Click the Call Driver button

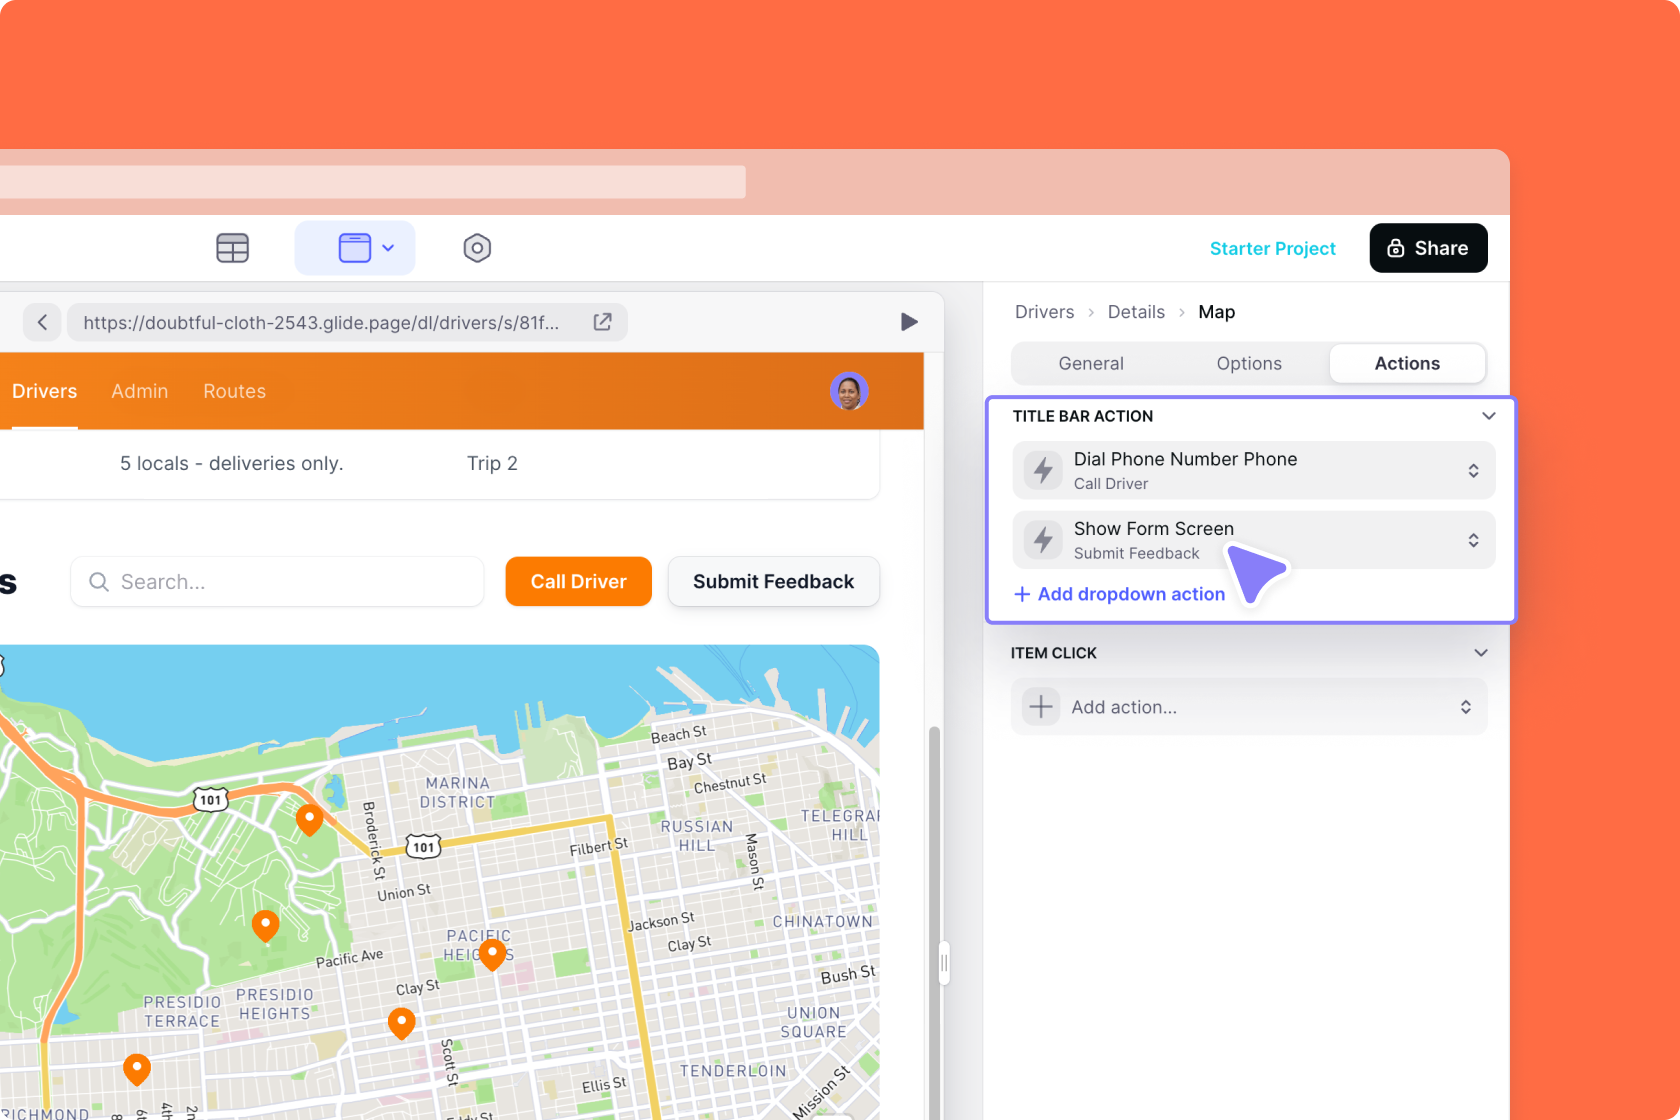click(578, 582)
